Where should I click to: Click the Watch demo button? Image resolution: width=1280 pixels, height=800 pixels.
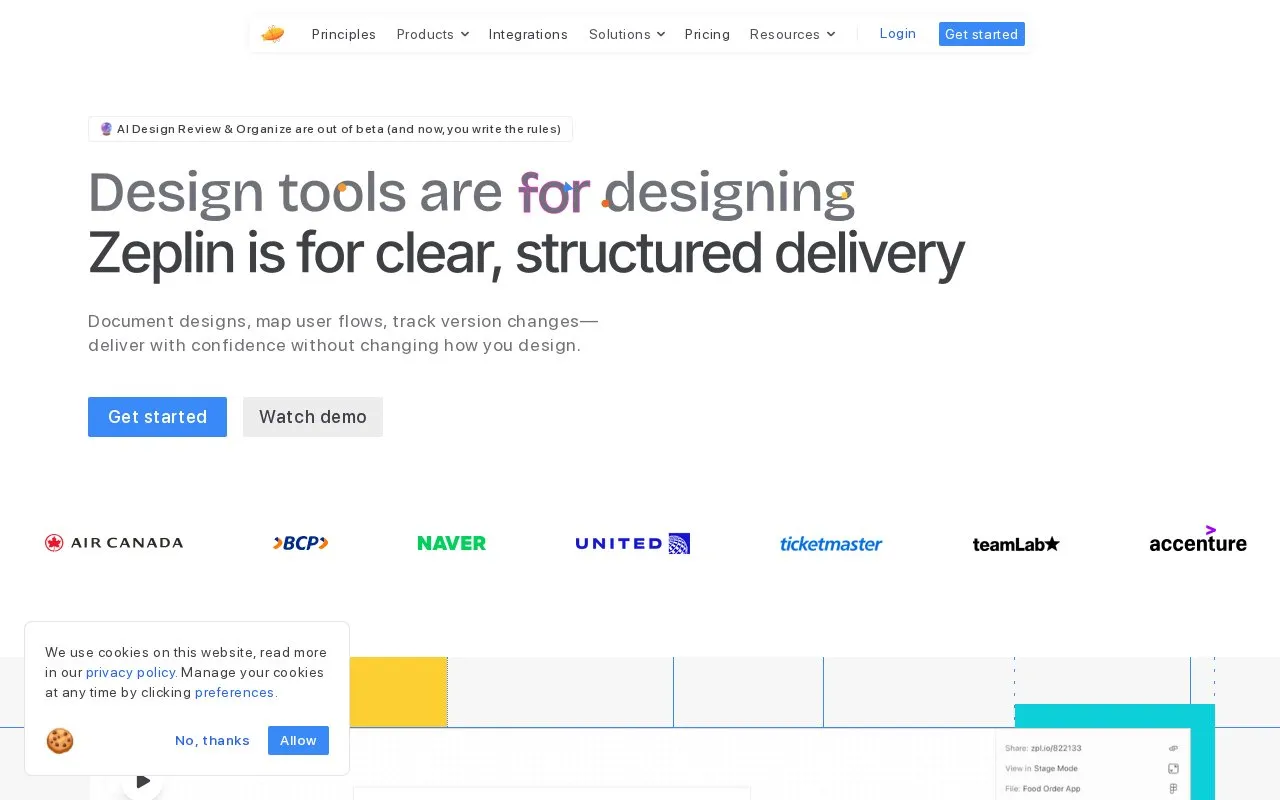click(x=313, y=417)
